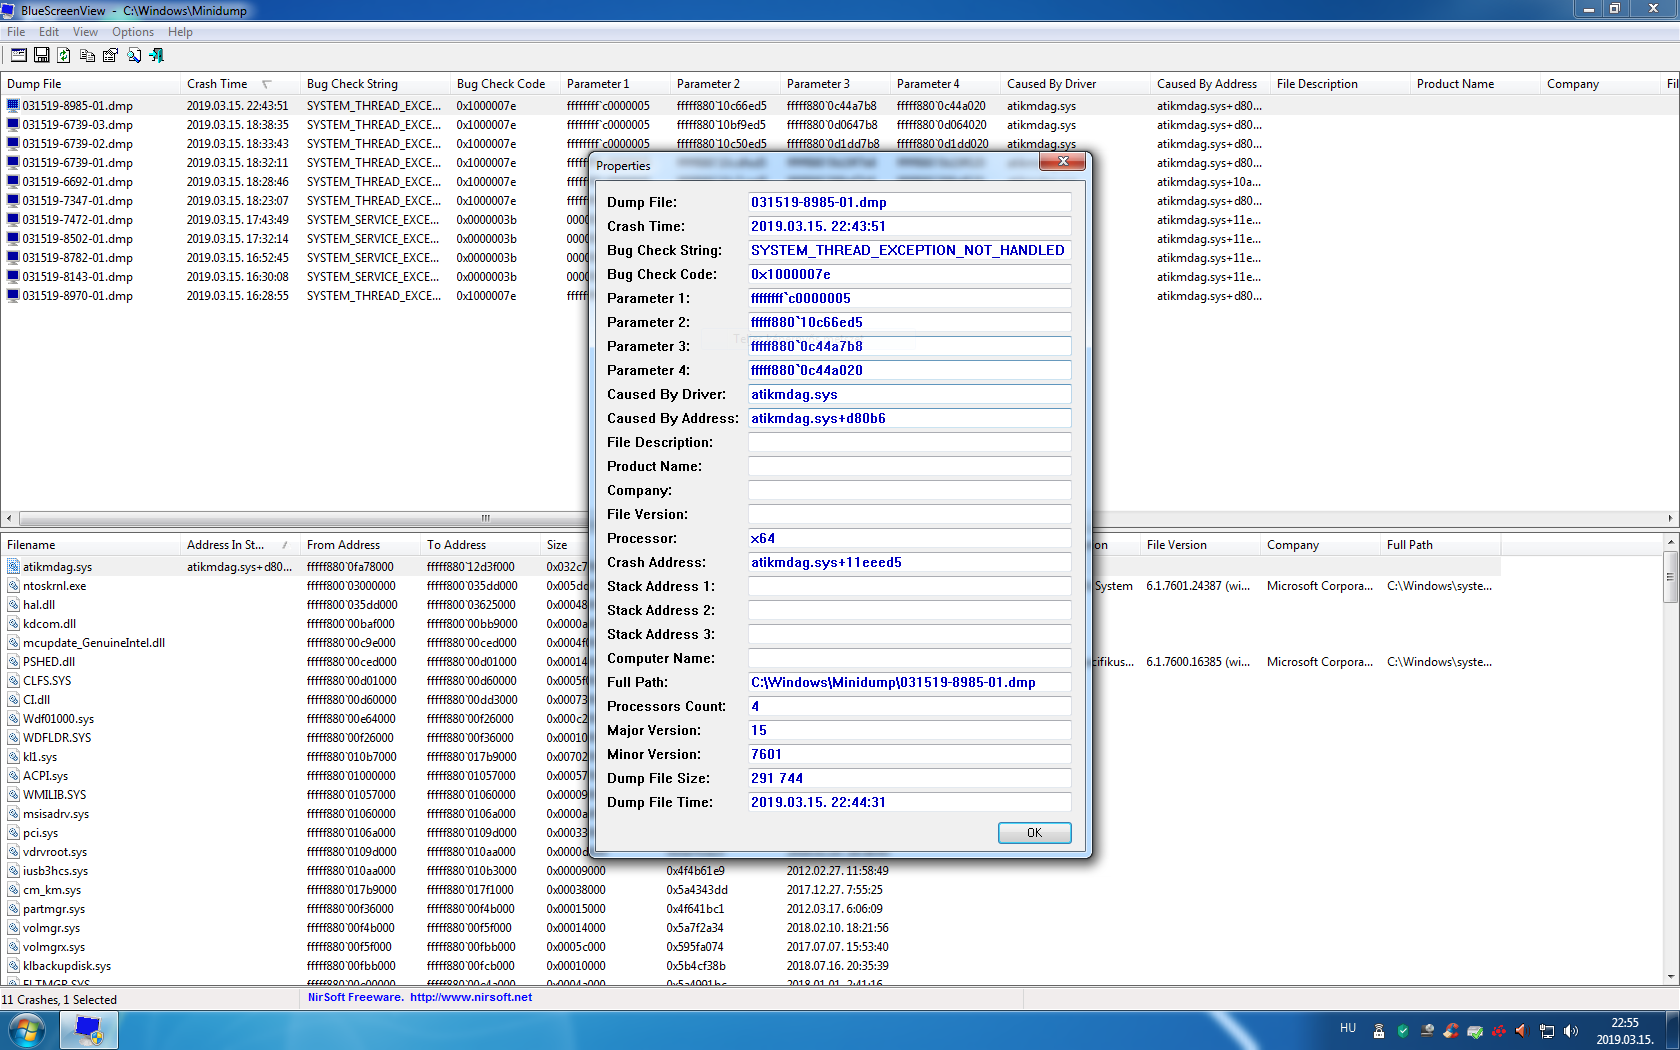Select hal.dll icon in lower pane
The width and height of the screenshot is (1680, 1050).
click(13, 604)
